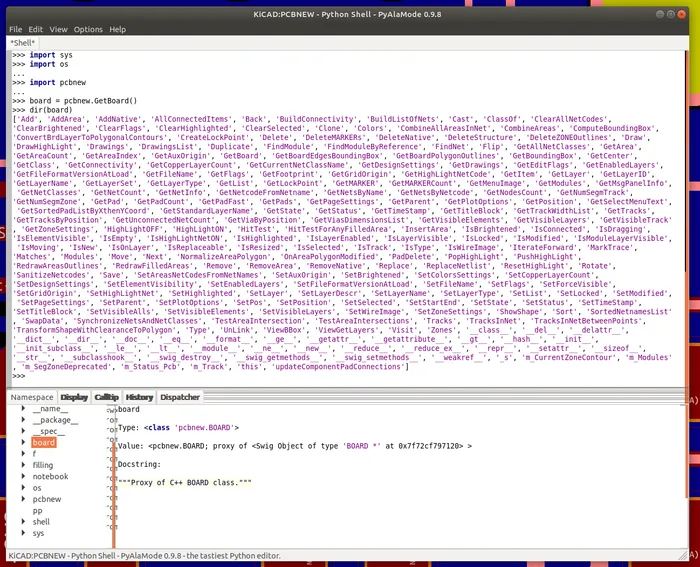
Task: Select the *Shell* tab
Action: point(22,44)
